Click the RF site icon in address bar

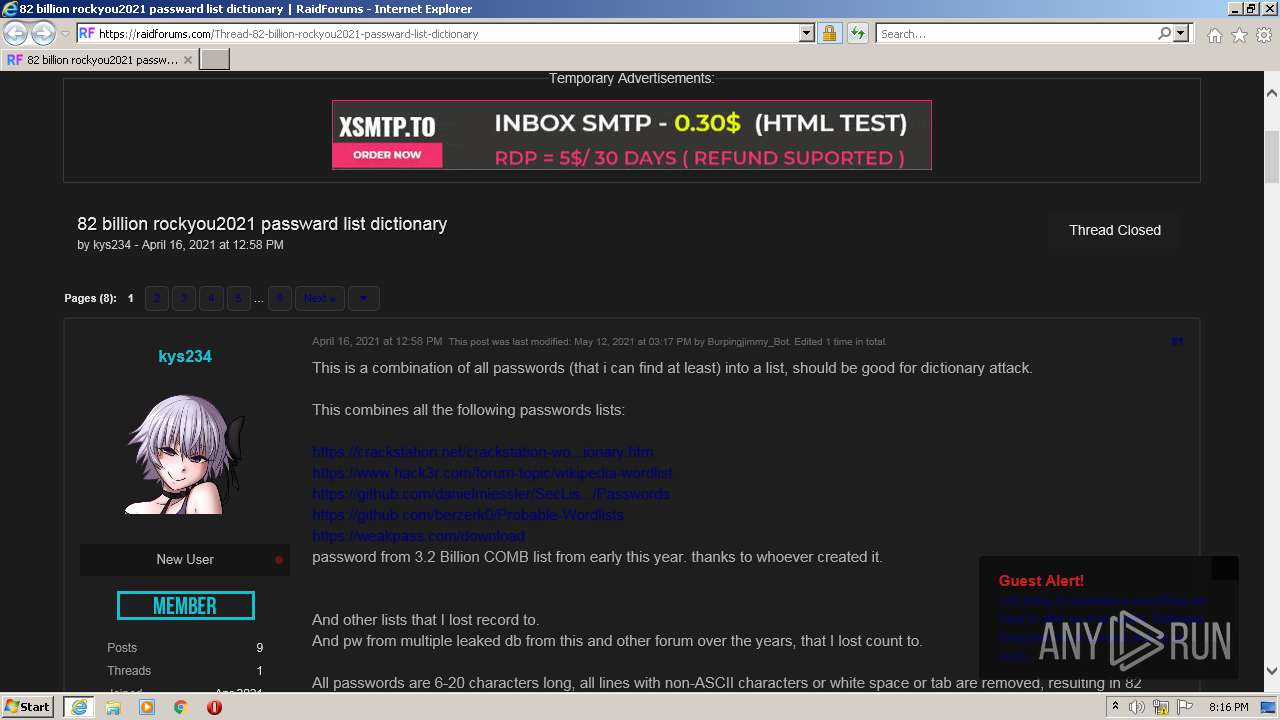(87, 33)
